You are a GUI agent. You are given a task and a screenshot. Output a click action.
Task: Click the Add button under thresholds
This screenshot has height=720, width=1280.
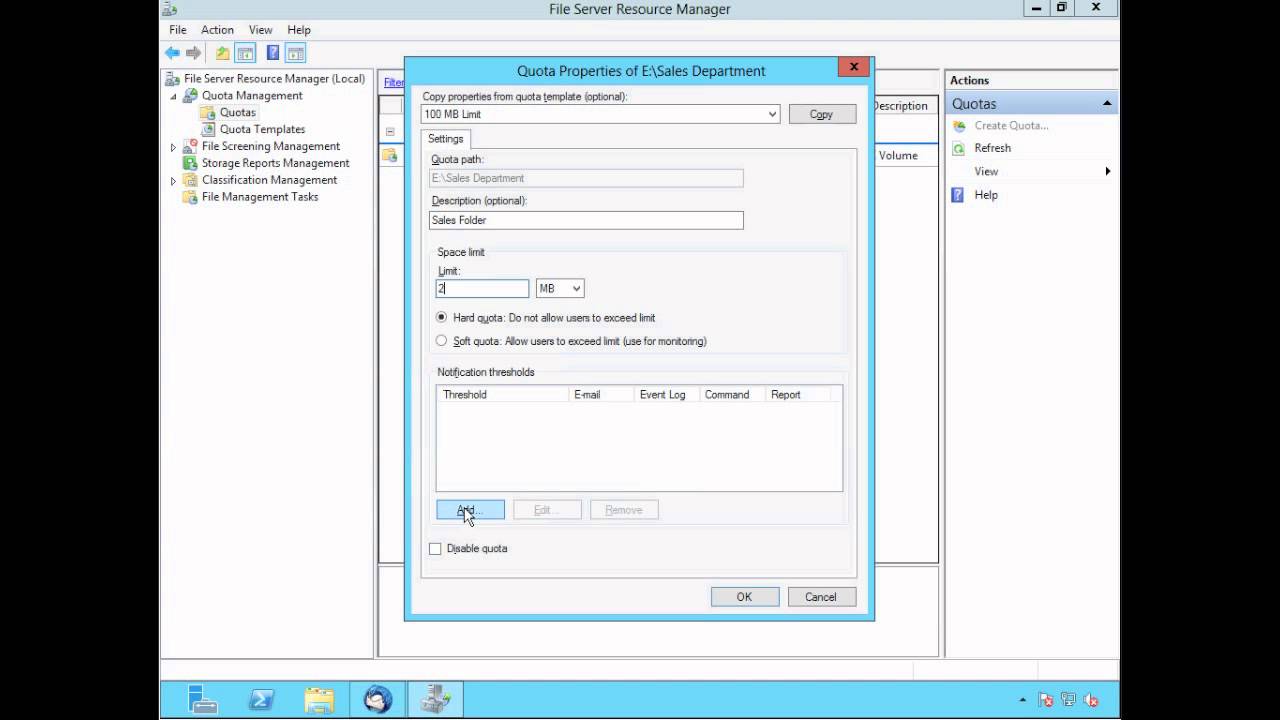[x=470, y=510]
